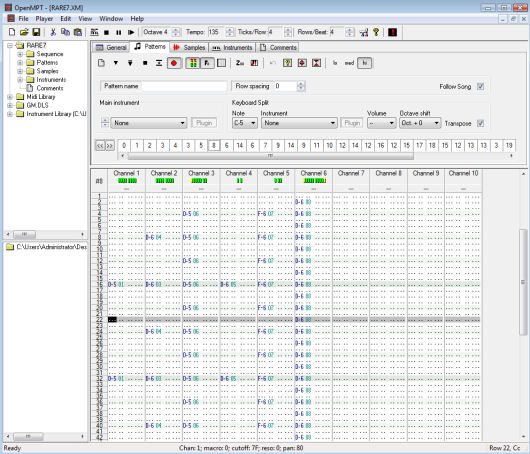Play pattern from start in pattern toolbar

click(x=130, y=63)
